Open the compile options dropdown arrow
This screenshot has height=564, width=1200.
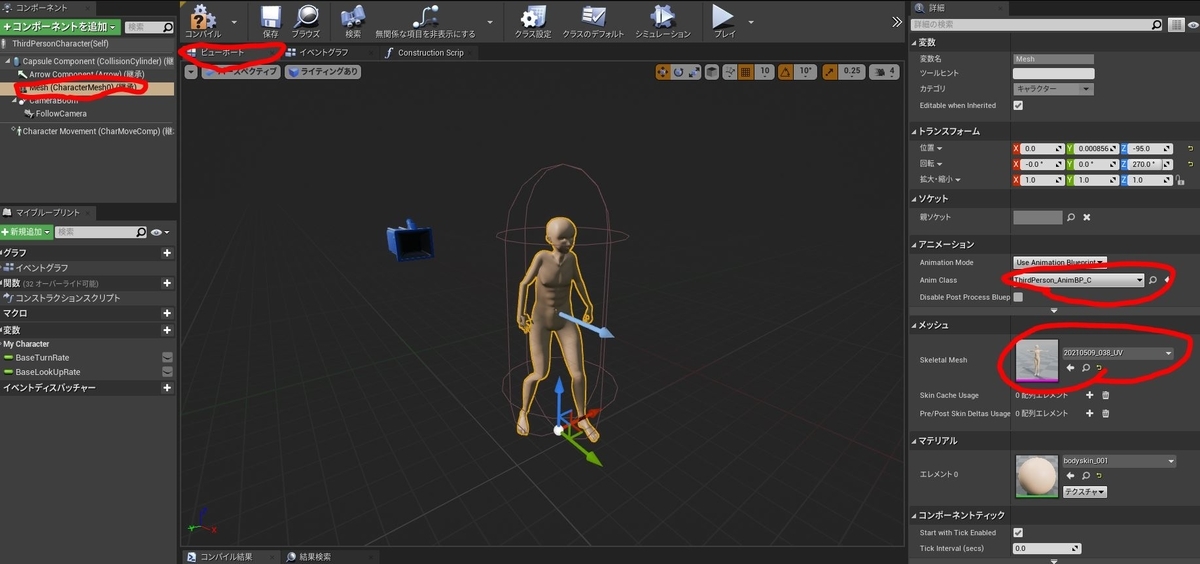[234, 21]
